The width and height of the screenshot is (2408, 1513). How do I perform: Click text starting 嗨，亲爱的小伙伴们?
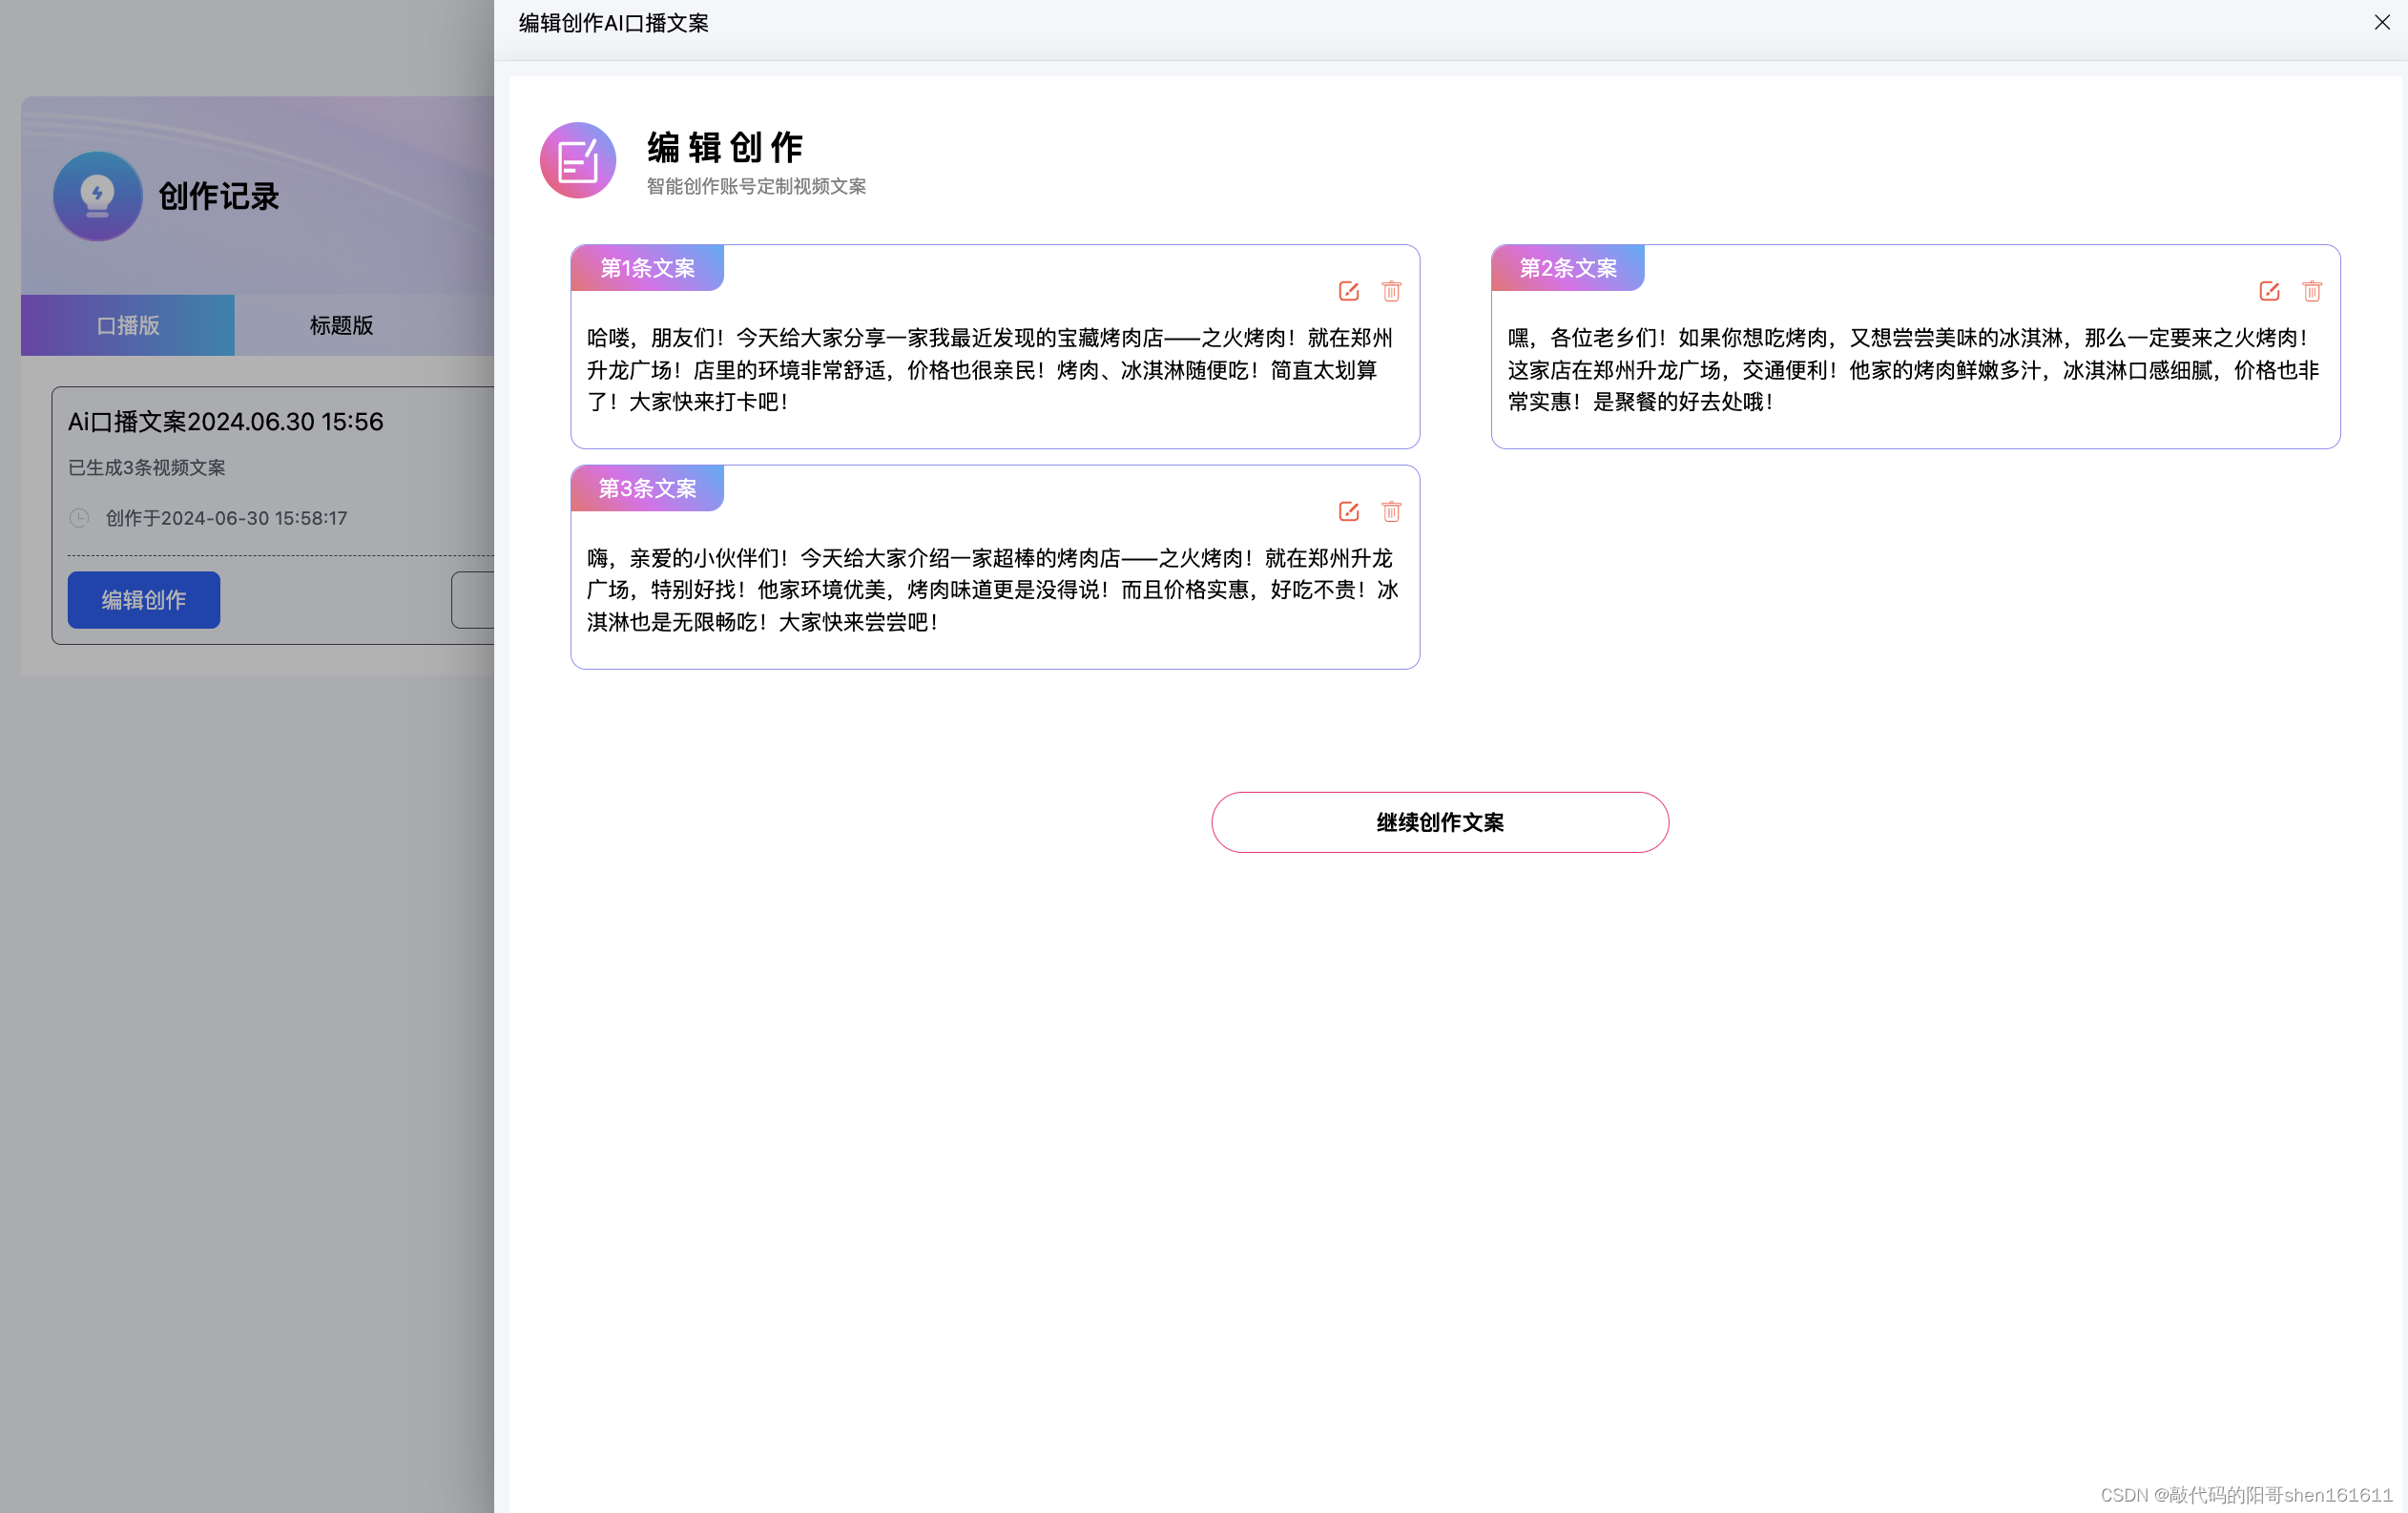click(x=992, y=589)
